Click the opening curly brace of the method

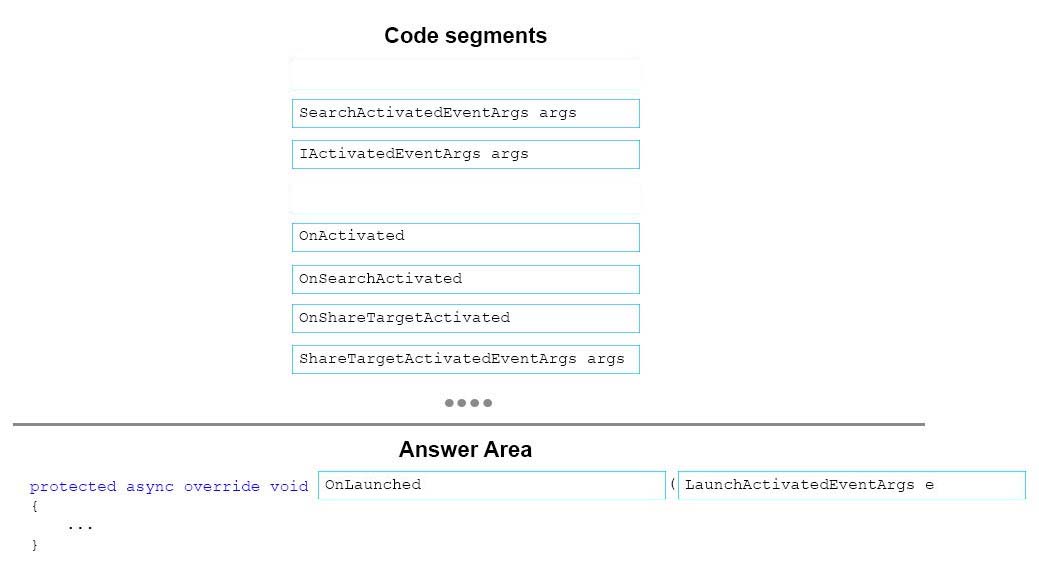coord(34,506)
